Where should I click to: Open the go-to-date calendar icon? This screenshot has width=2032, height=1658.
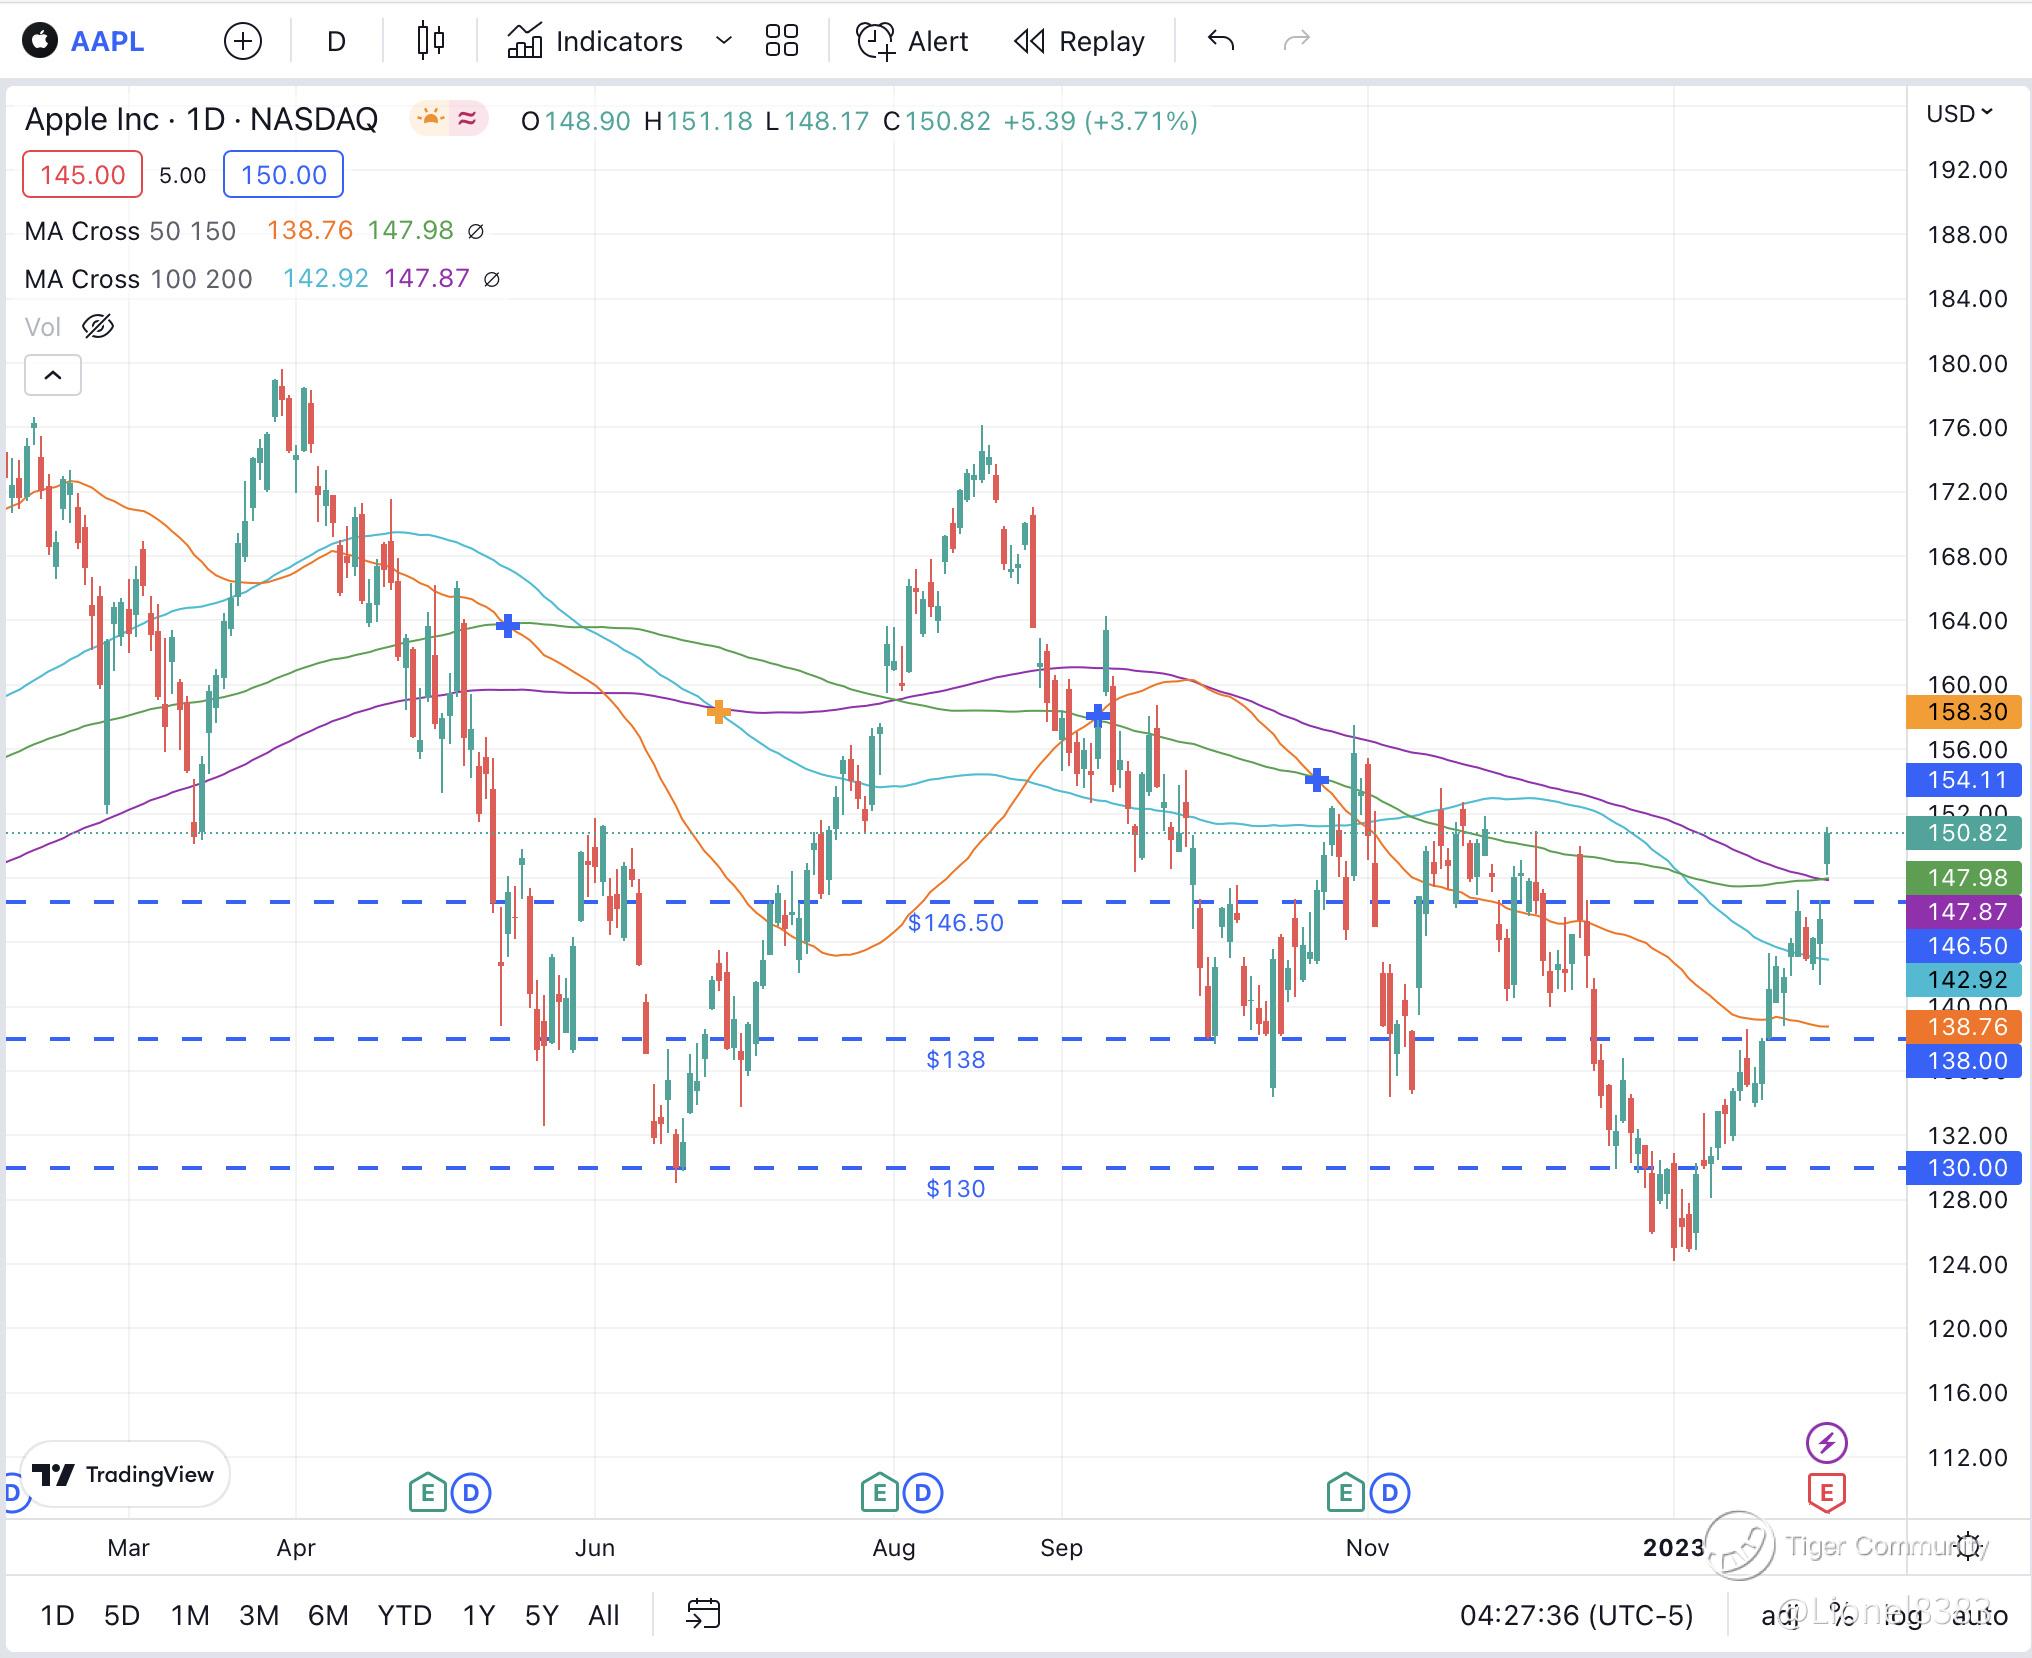(703, 1613)
